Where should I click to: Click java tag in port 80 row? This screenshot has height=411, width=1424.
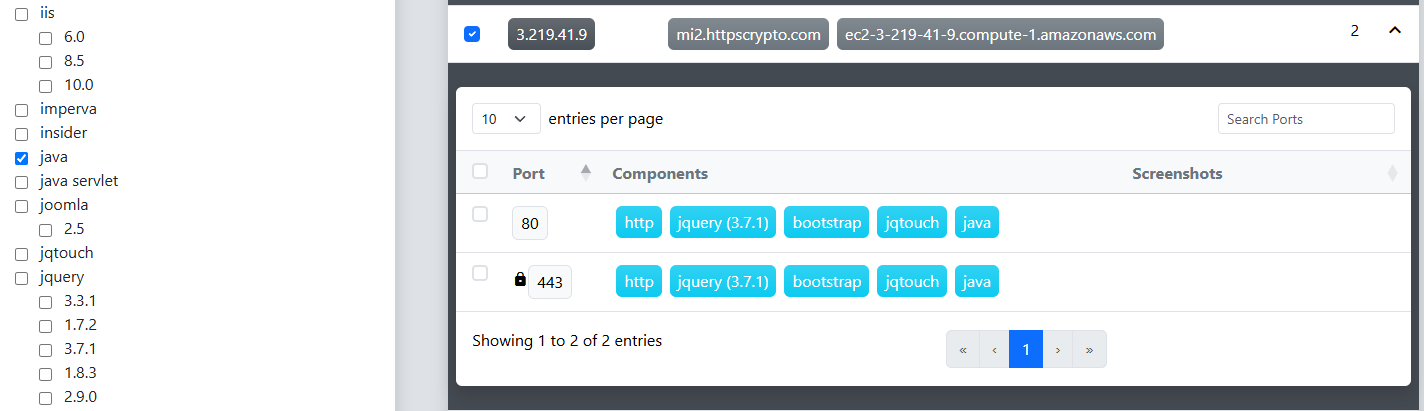point(977,223)
